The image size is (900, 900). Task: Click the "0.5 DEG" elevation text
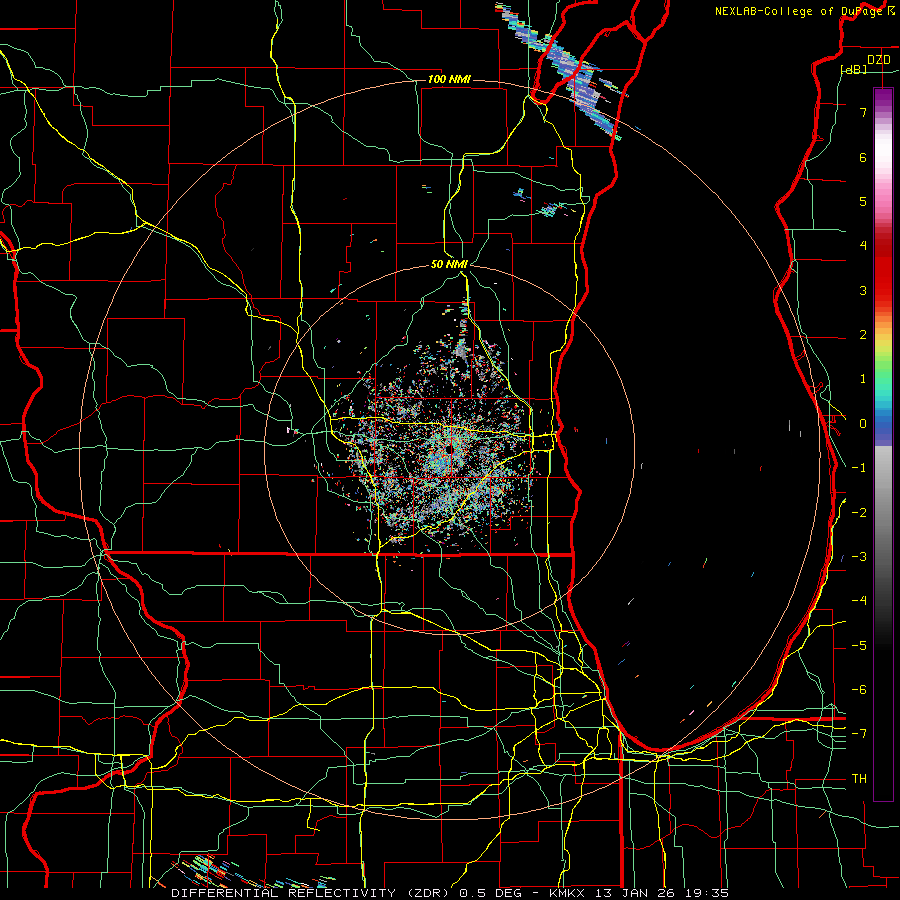point(491,893)
